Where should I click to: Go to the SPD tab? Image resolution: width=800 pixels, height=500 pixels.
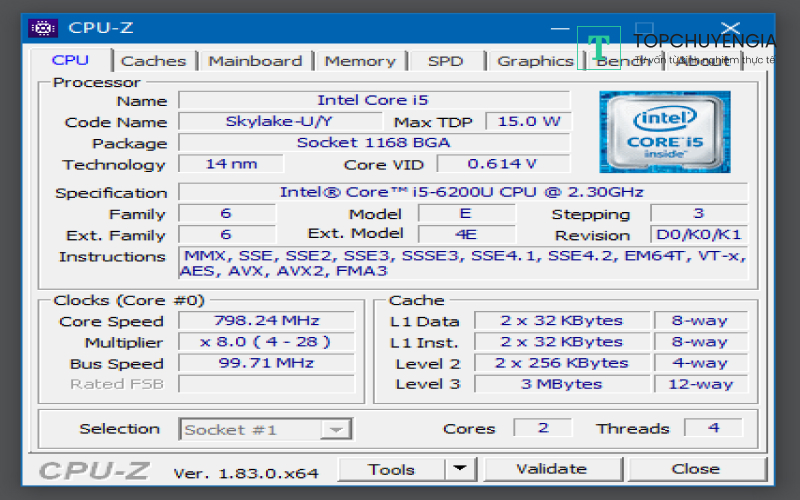tap(445, 61)
